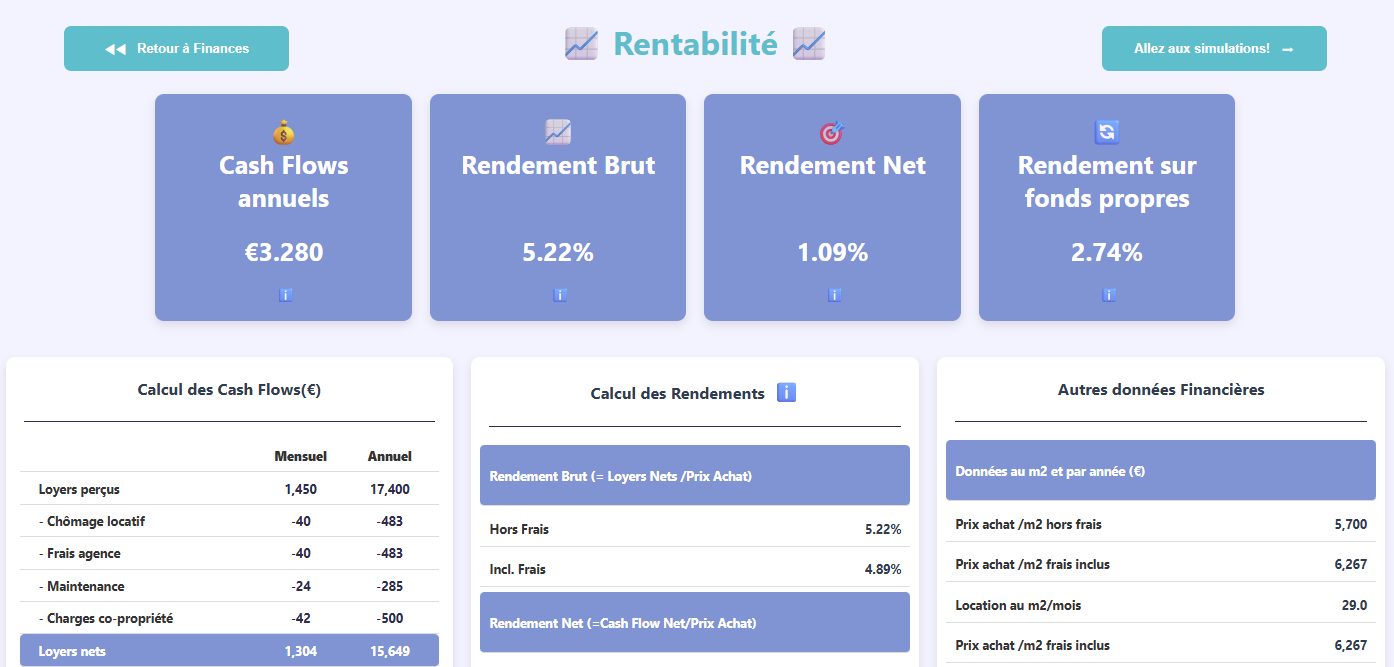This screenshot has width=1394, height=667.
Task: Click the Maintenance annual value -285
Action: (390, 586)
